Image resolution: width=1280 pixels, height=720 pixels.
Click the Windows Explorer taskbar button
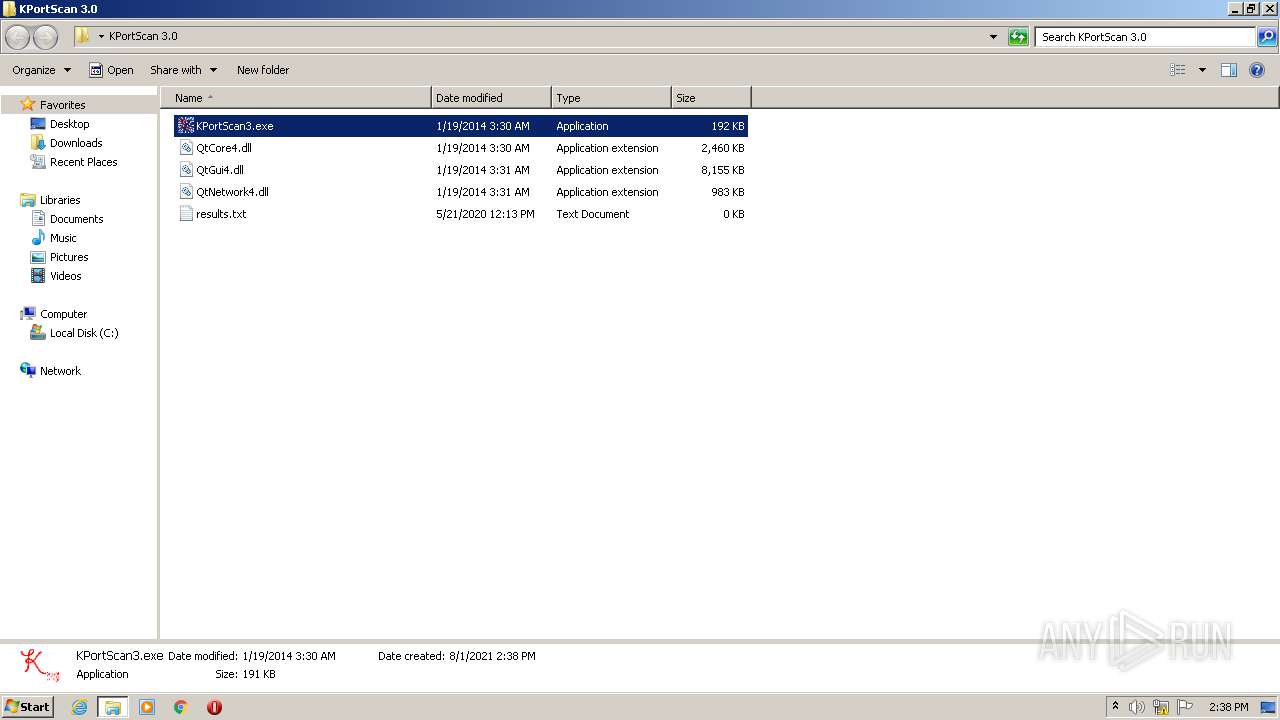pyautogui.click(x=113, y=707)
